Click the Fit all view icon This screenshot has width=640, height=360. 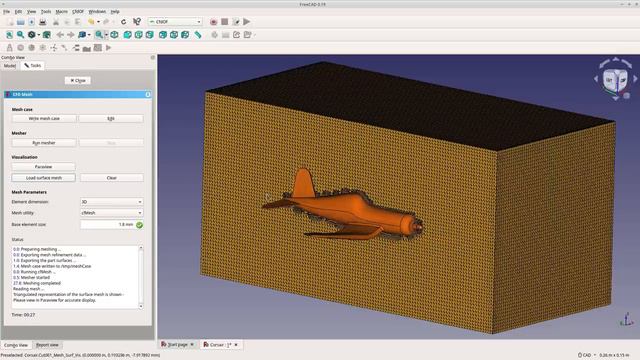tap(9, 35)
